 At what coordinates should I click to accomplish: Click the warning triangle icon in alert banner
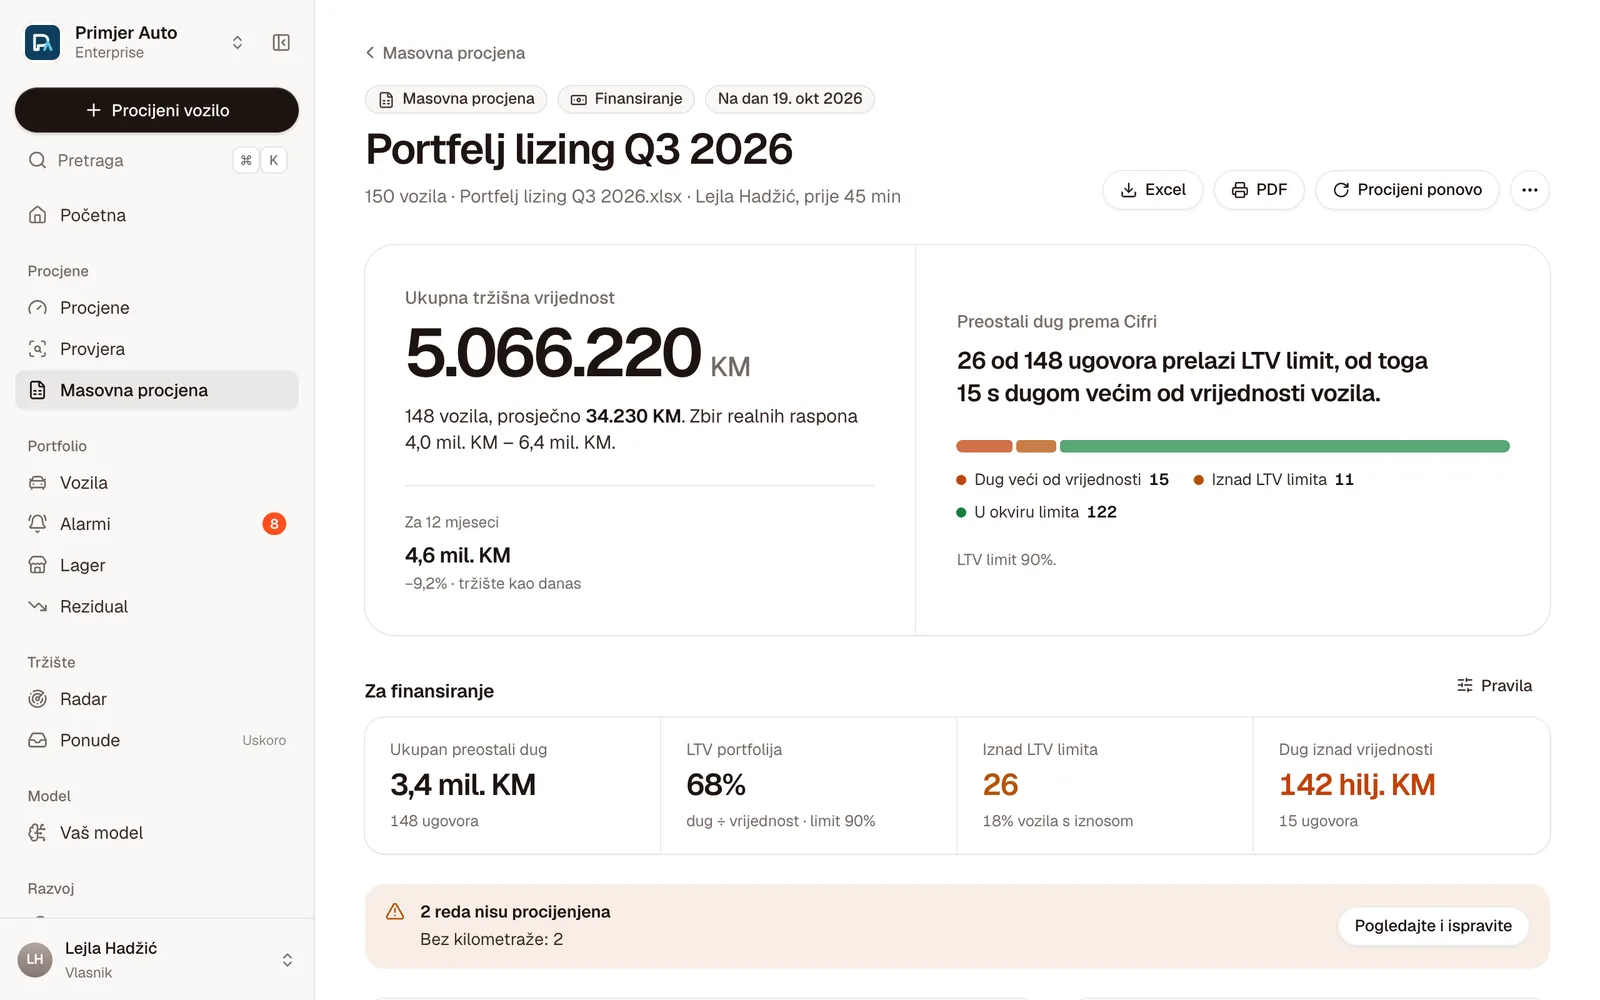pyautogui.click(x=395, y=912)
